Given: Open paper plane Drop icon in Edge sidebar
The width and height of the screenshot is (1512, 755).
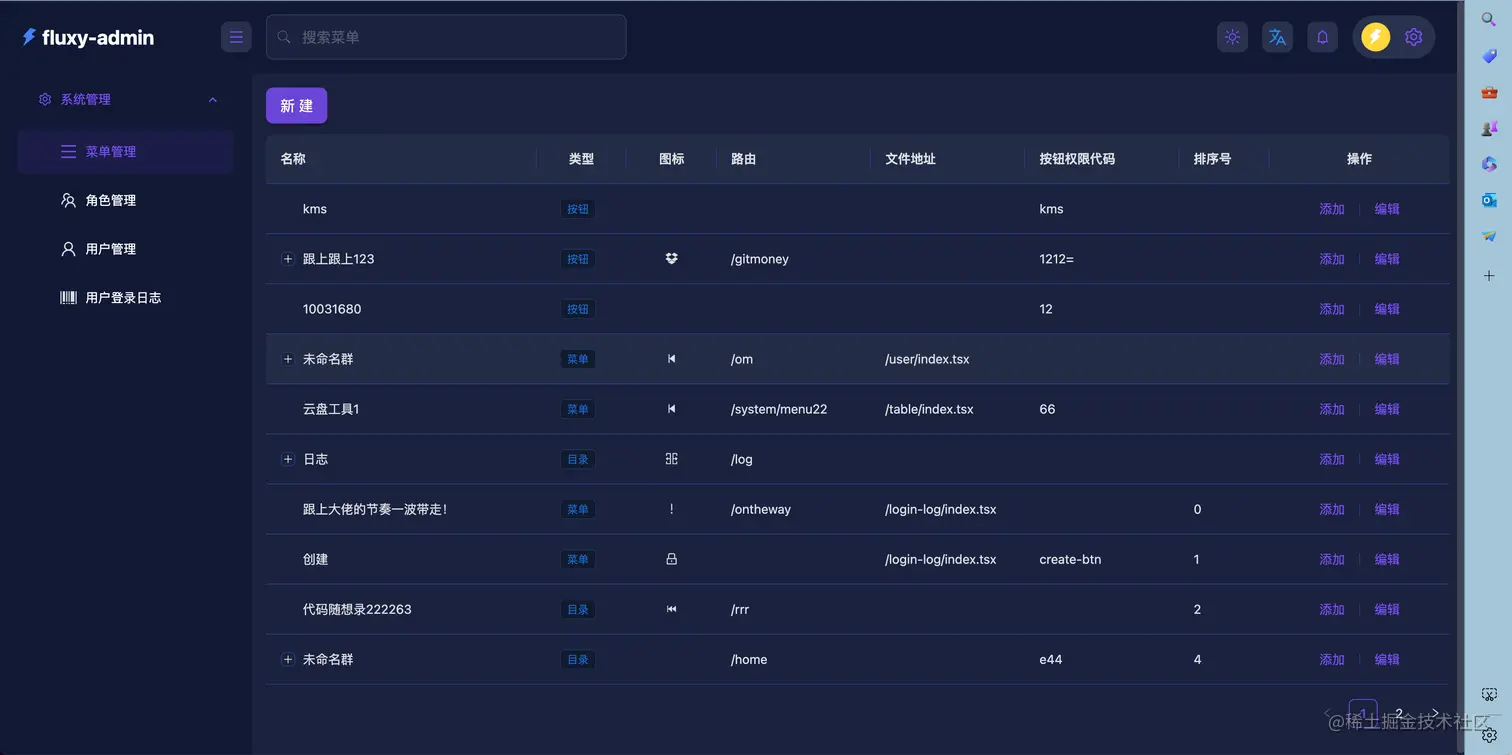Looking at the screenshot, I should click(1489, 236).
